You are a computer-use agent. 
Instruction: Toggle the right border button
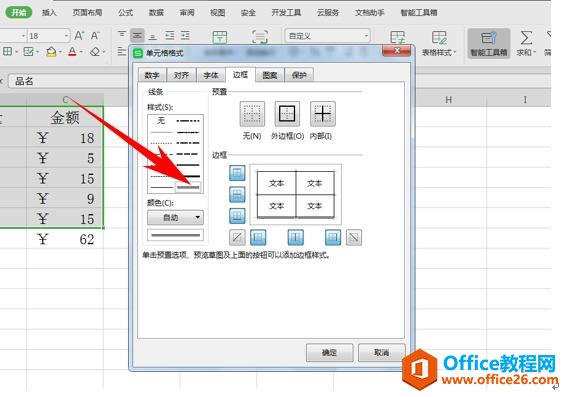click(x=333, y=237)
